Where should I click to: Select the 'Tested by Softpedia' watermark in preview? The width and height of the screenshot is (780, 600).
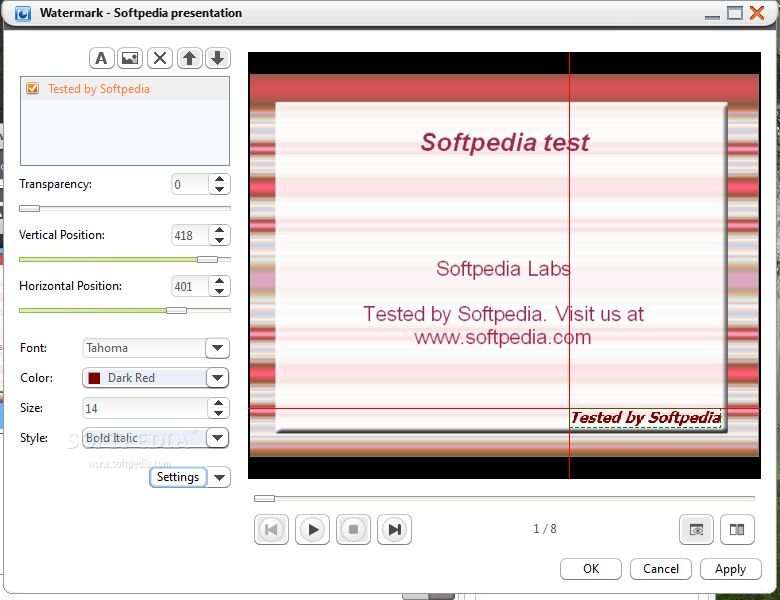click(x=645, y=418)
